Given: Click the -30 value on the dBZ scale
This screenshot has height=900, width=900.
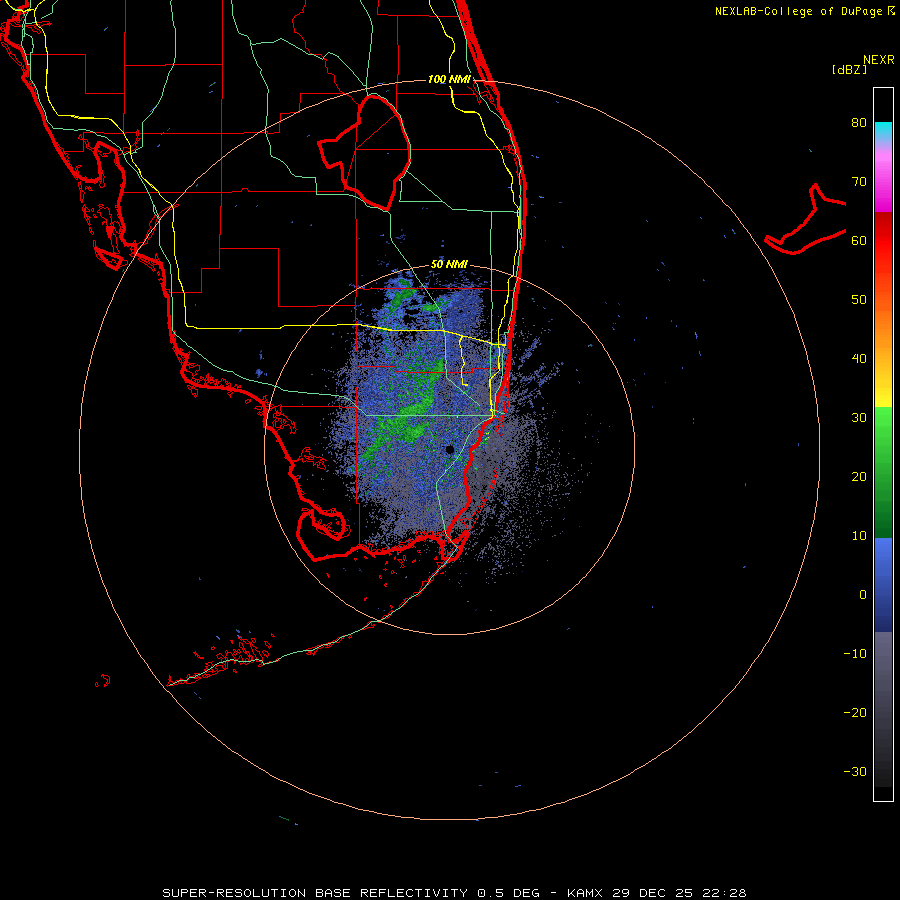Looking at the screenshot, I should coord(855,771).
